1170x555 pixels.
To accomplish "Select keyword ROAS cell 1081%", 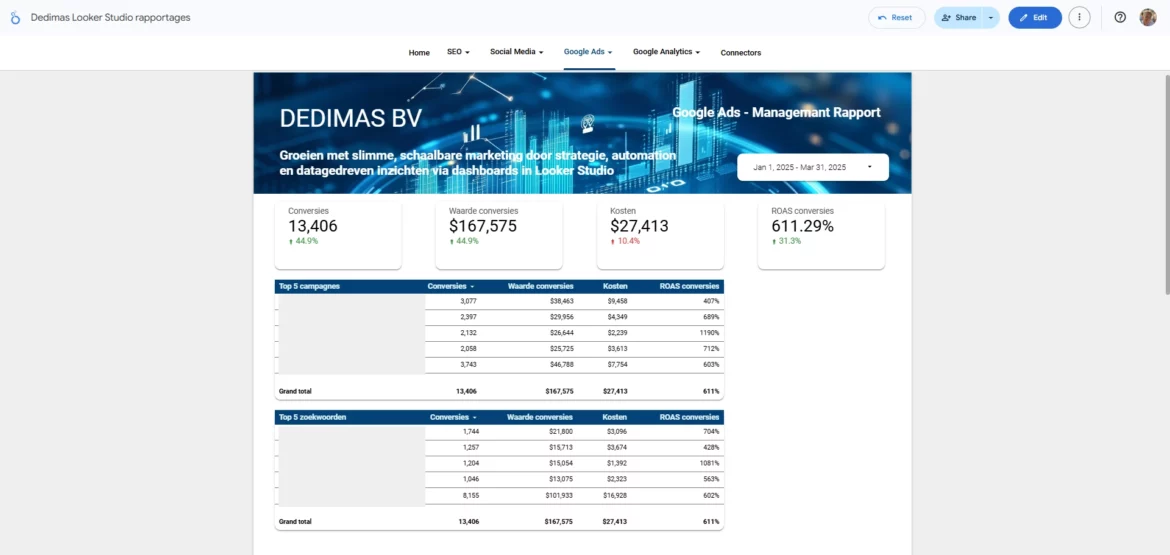I will tap(710, 463).
